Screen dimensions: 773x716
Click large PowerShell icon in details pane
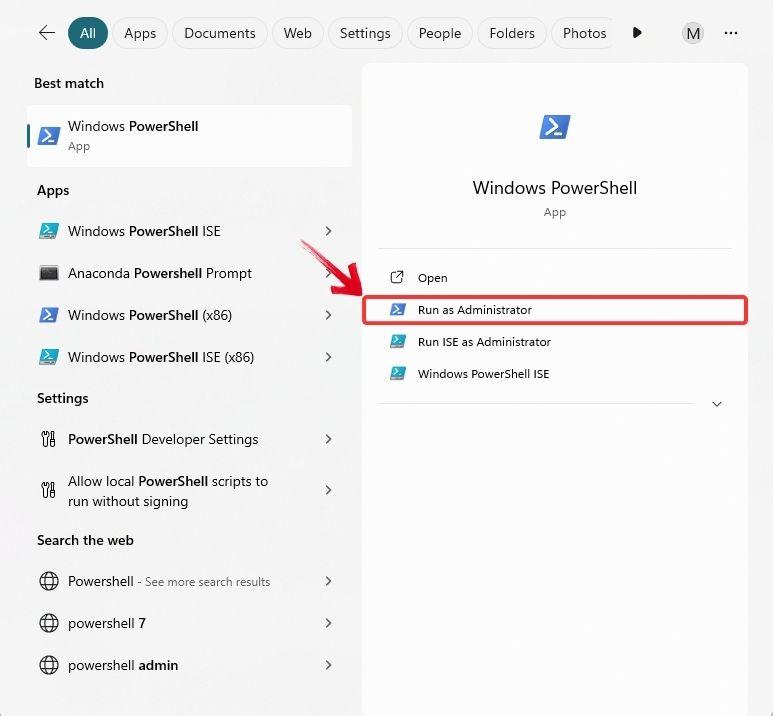(x=555, y=127)
